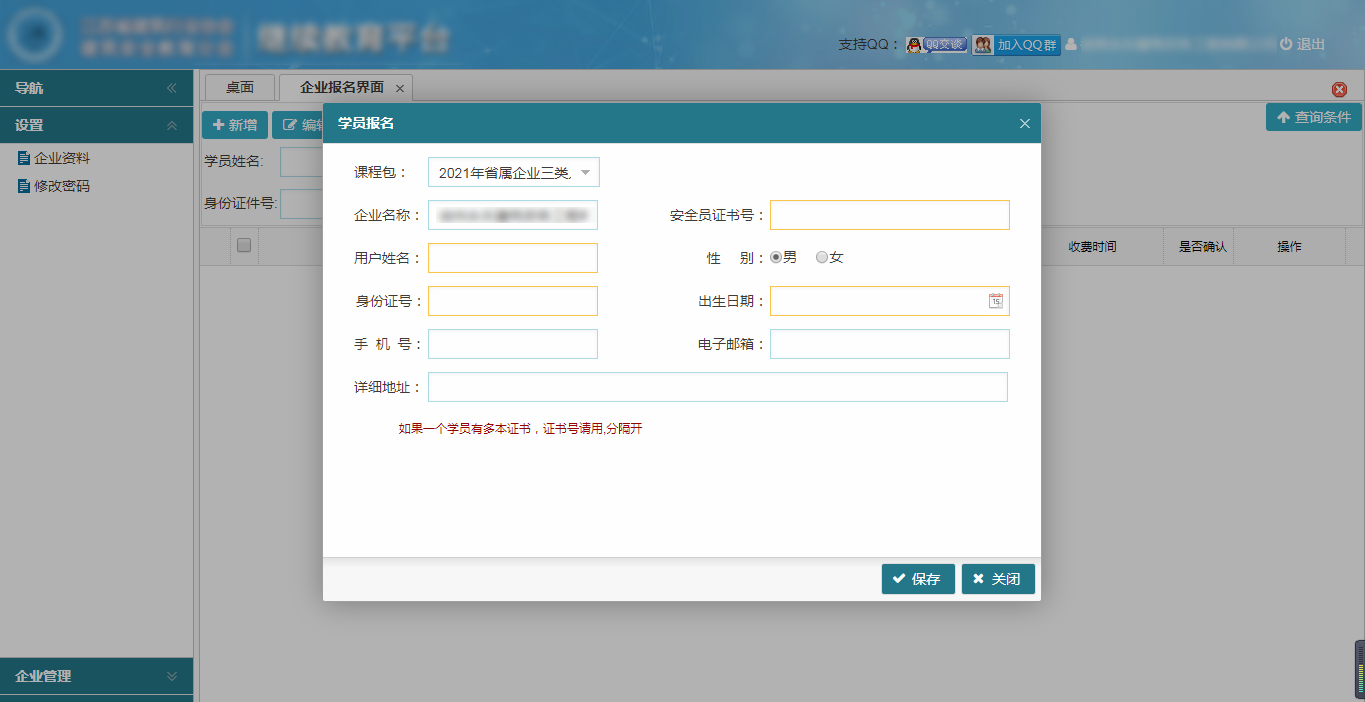Click the 加入QQ群 group icon

pos(1016,45)
